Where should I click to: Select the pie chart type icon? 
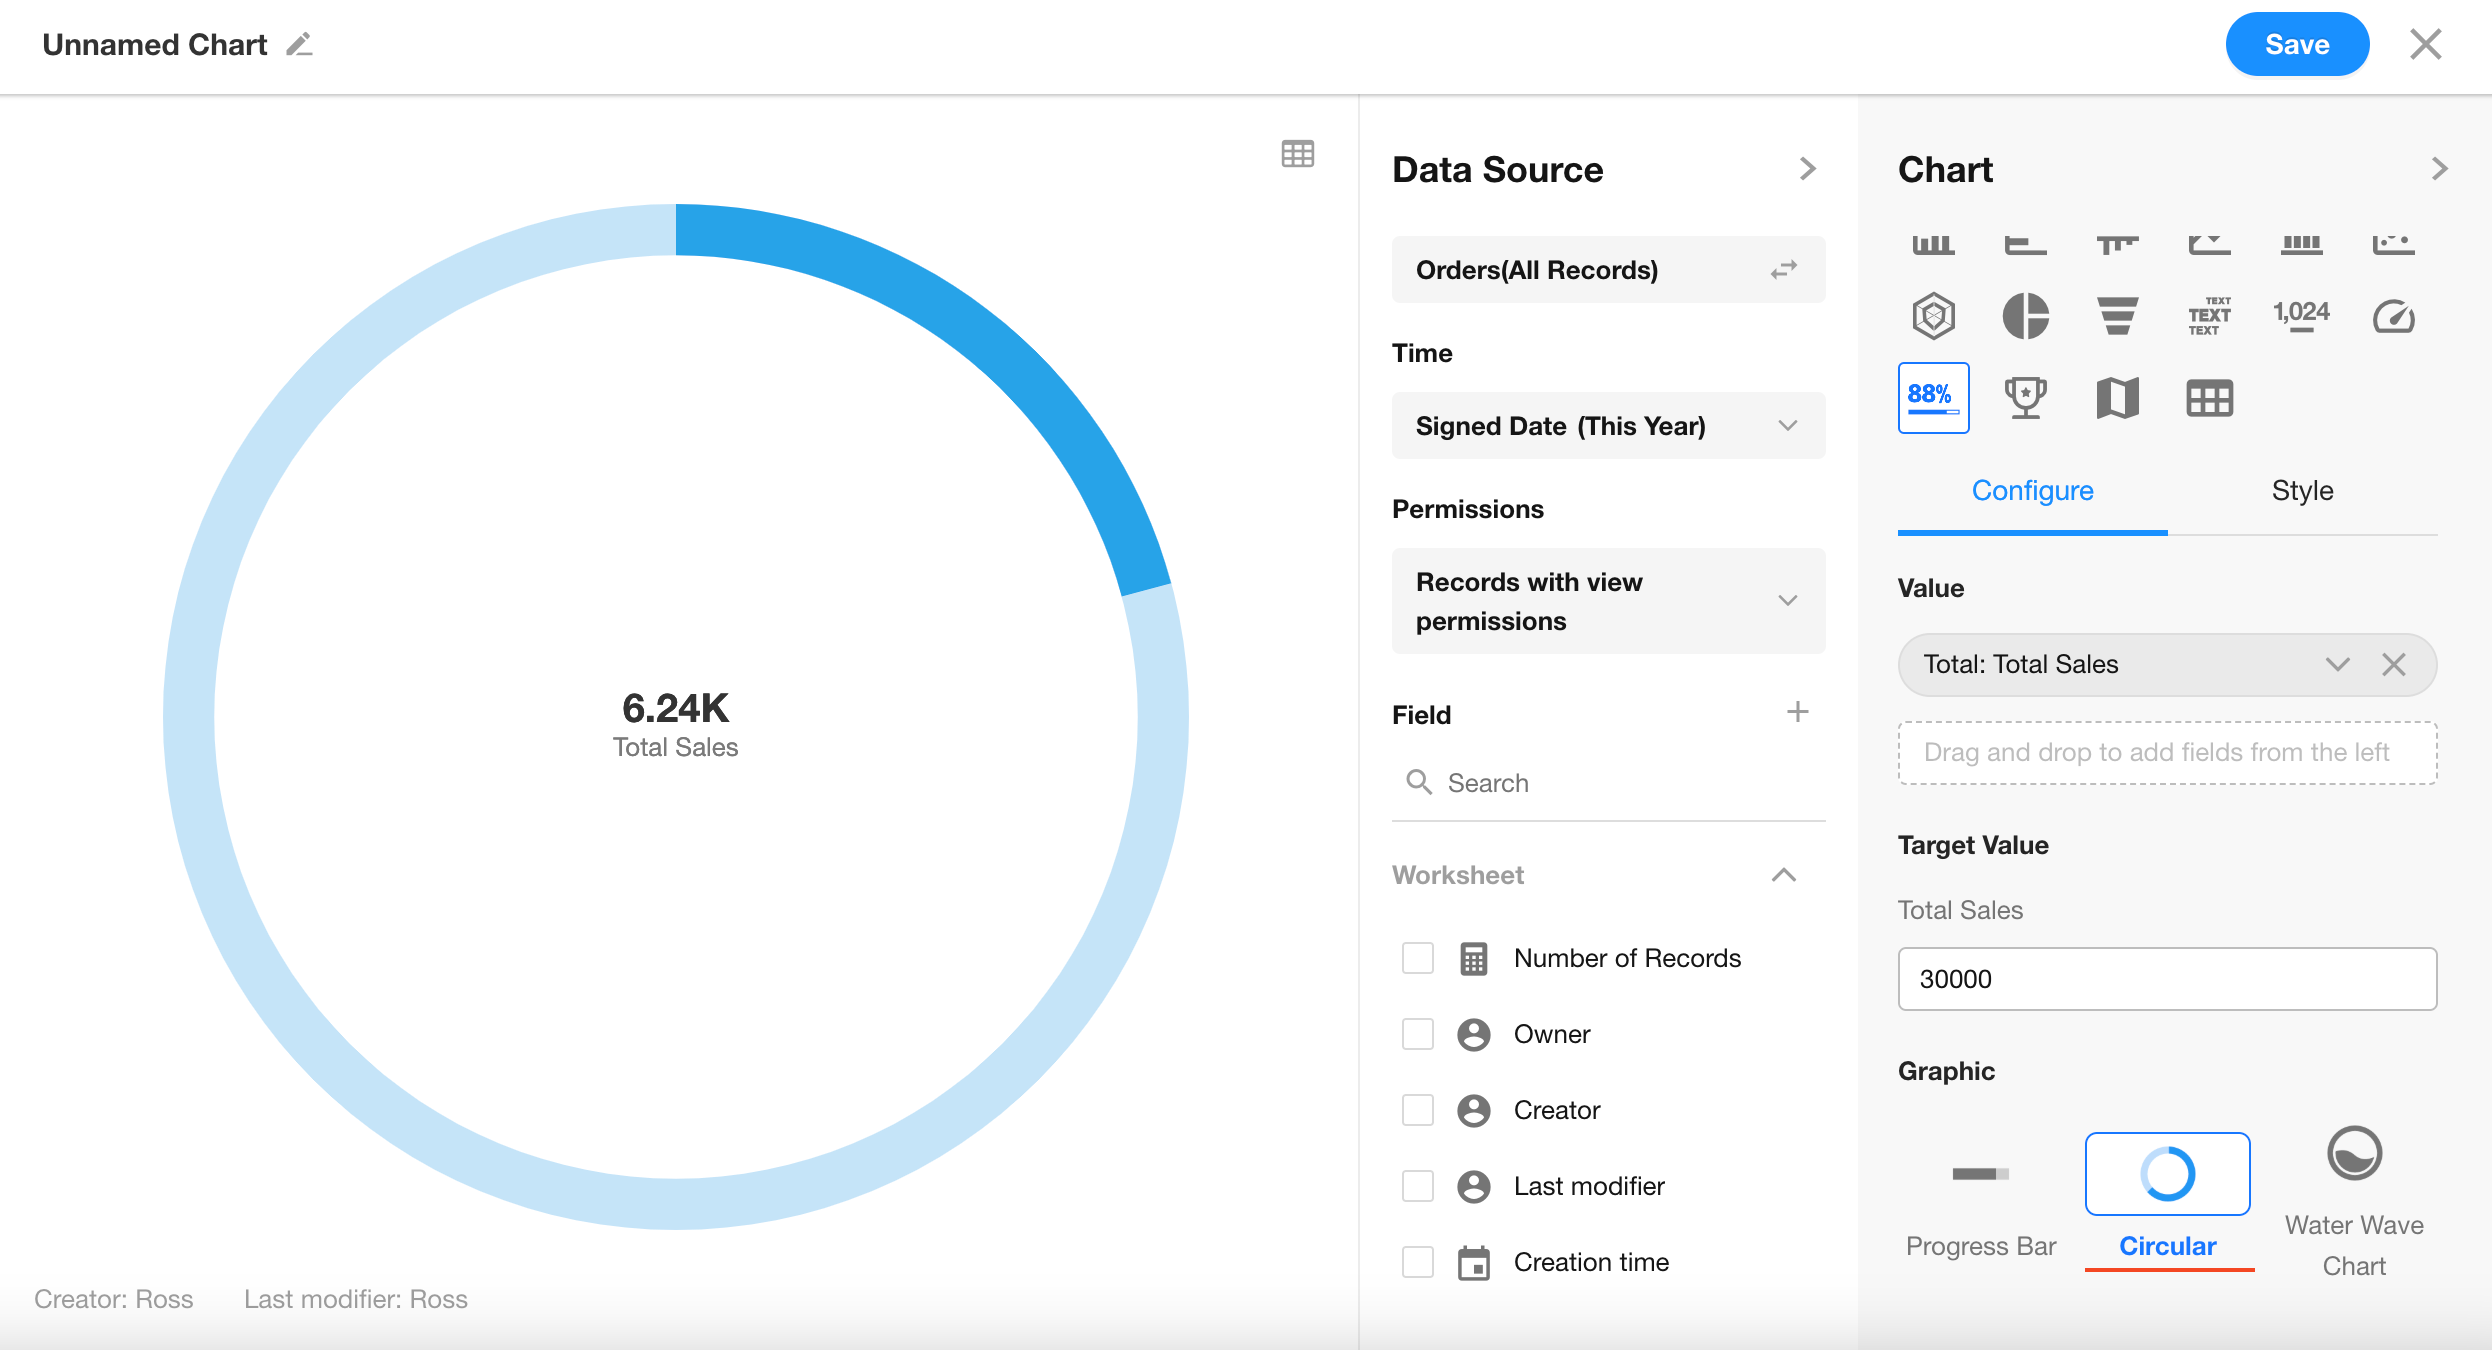coord(2025,316)
